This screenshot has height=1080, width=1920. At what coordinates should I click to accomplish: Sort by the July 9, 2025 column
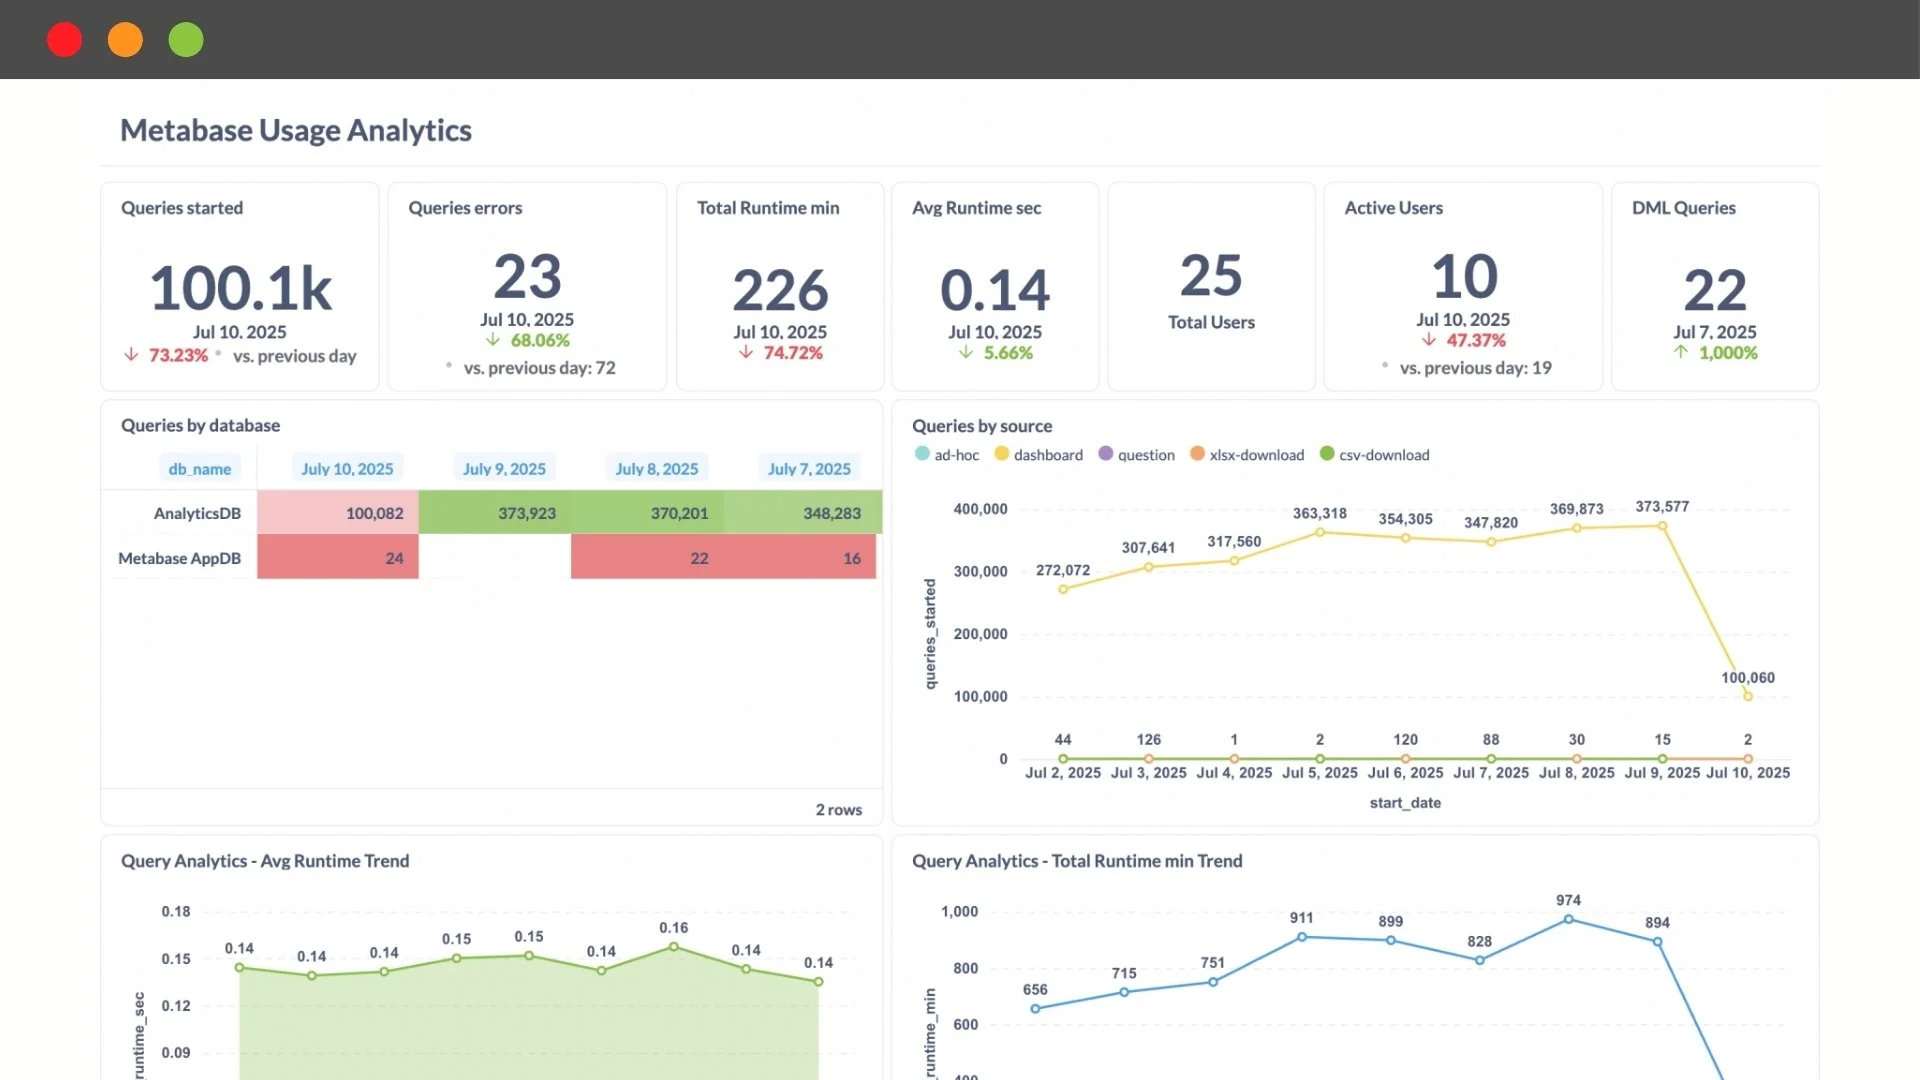pos(504,469)
